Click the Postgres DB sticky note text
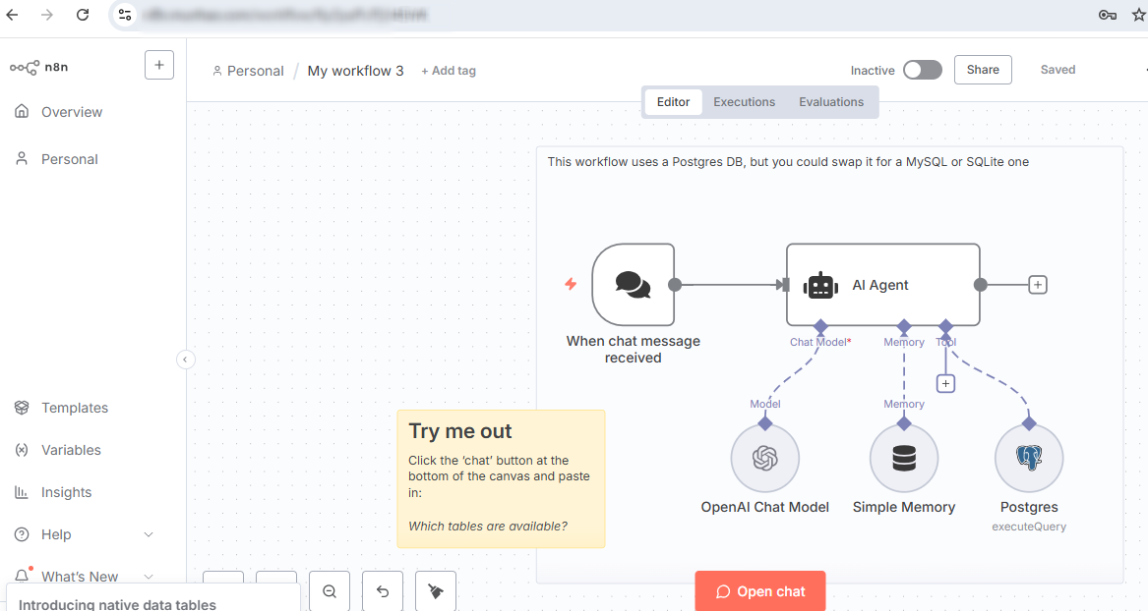This screenshot has height=611, width=1148. [788, 162]
